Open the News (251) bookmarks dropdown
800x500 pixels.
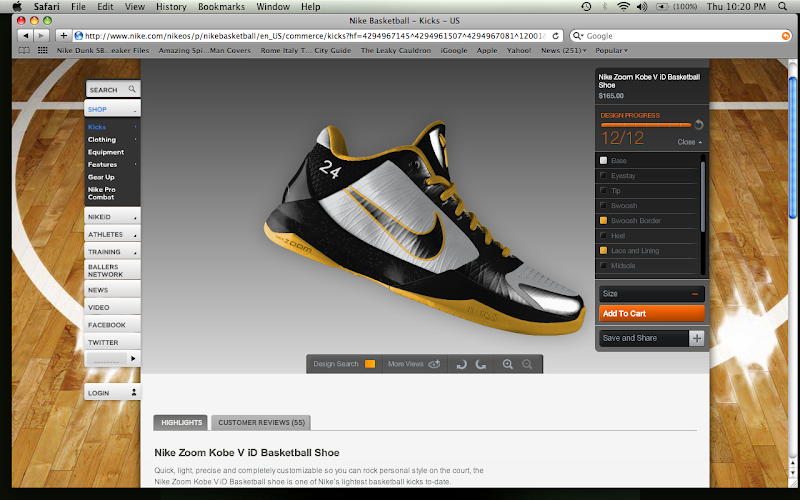click(x=564, y=51)
